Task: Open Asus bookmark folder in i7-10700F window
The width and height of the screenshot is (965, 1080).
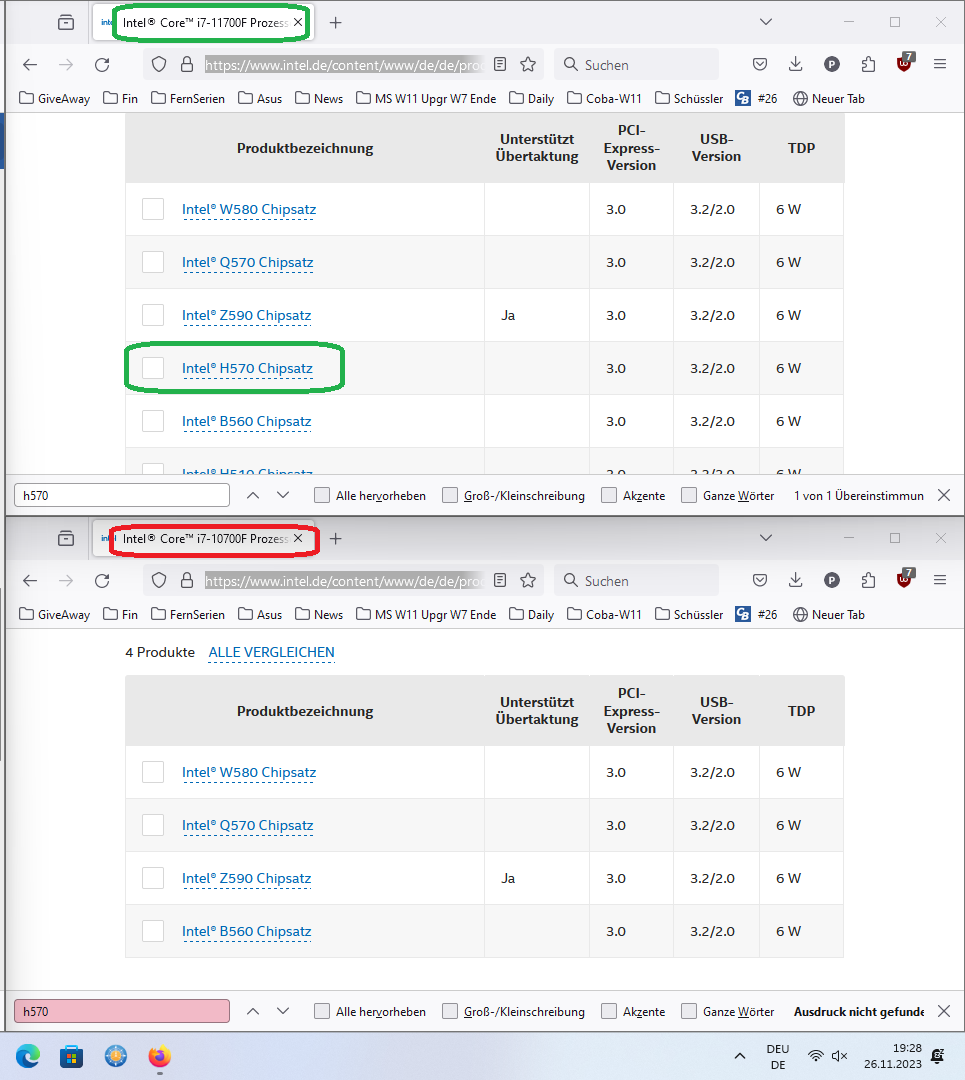Action: tap(260, 614)
